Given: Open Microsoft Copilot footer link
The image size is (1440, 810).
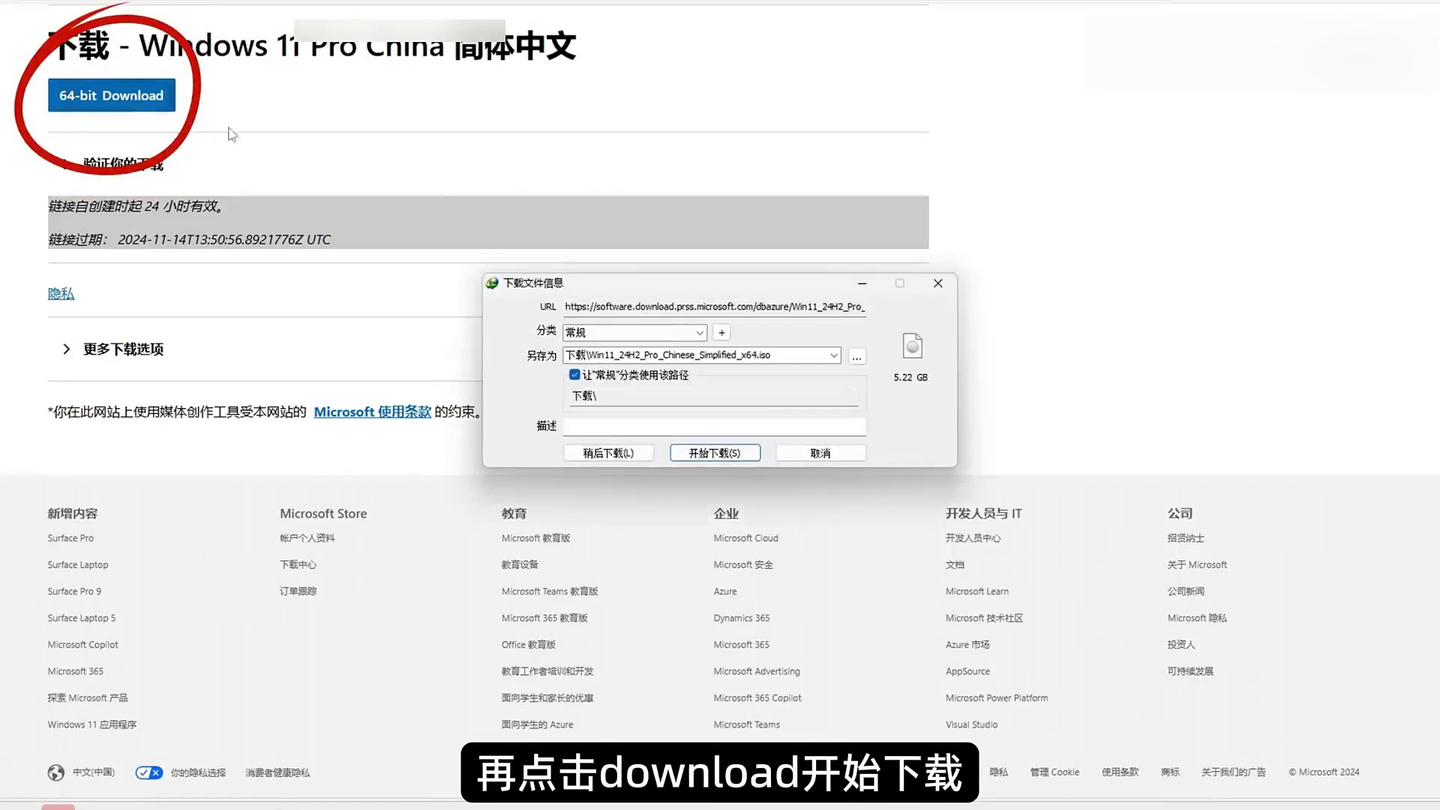Looking at the screenshot, I should [83, 645].
